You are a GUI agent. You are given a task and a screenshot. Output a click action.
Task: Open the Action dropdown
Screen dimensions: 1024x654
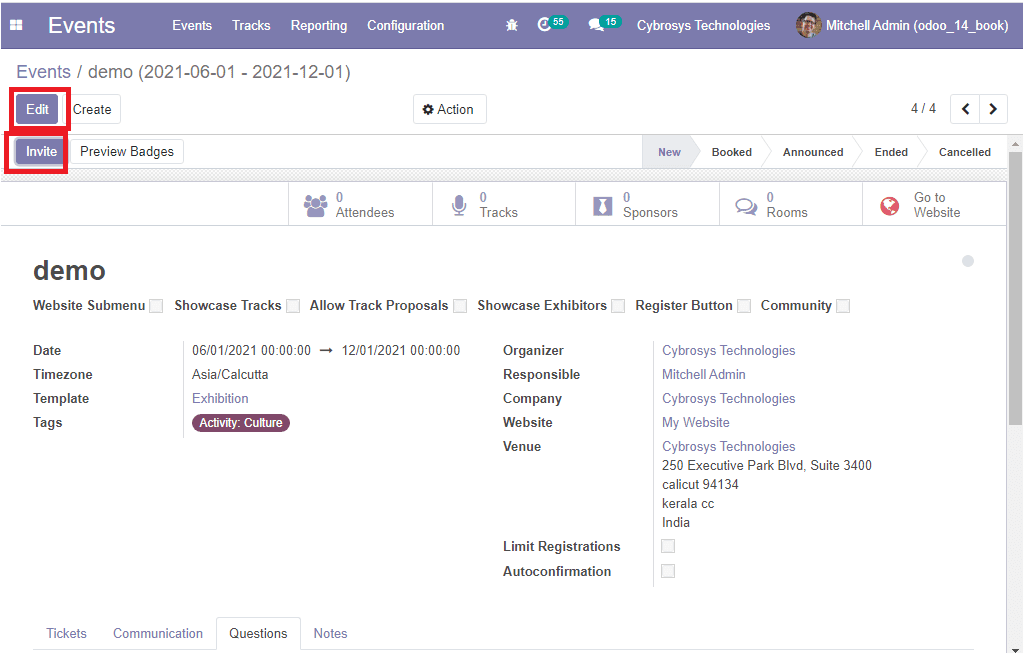(449, 109)
